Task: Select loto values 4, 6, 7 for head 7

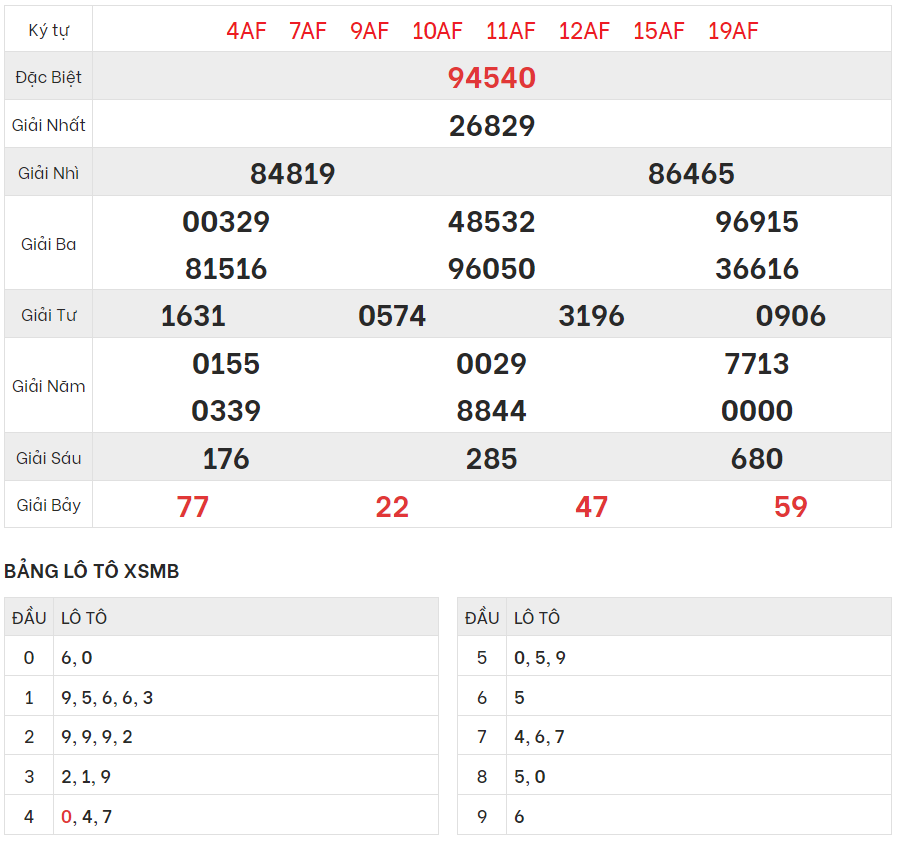Action: pyautogui.click(x=539, y=737)
